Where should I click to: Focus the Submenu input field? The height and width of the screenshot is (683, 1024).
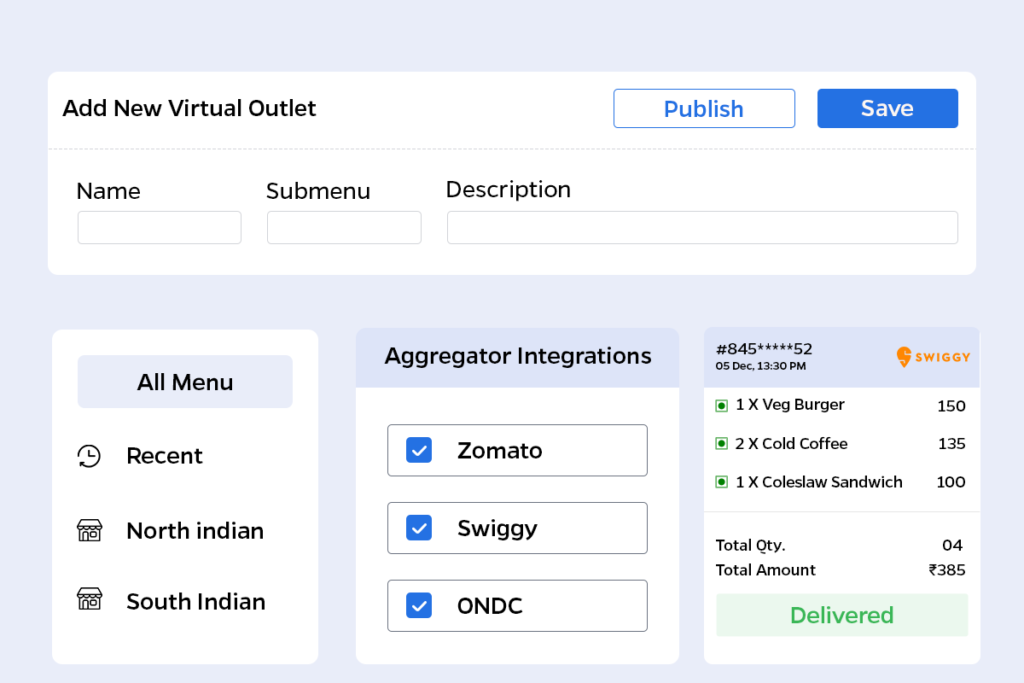pos(344,227)
